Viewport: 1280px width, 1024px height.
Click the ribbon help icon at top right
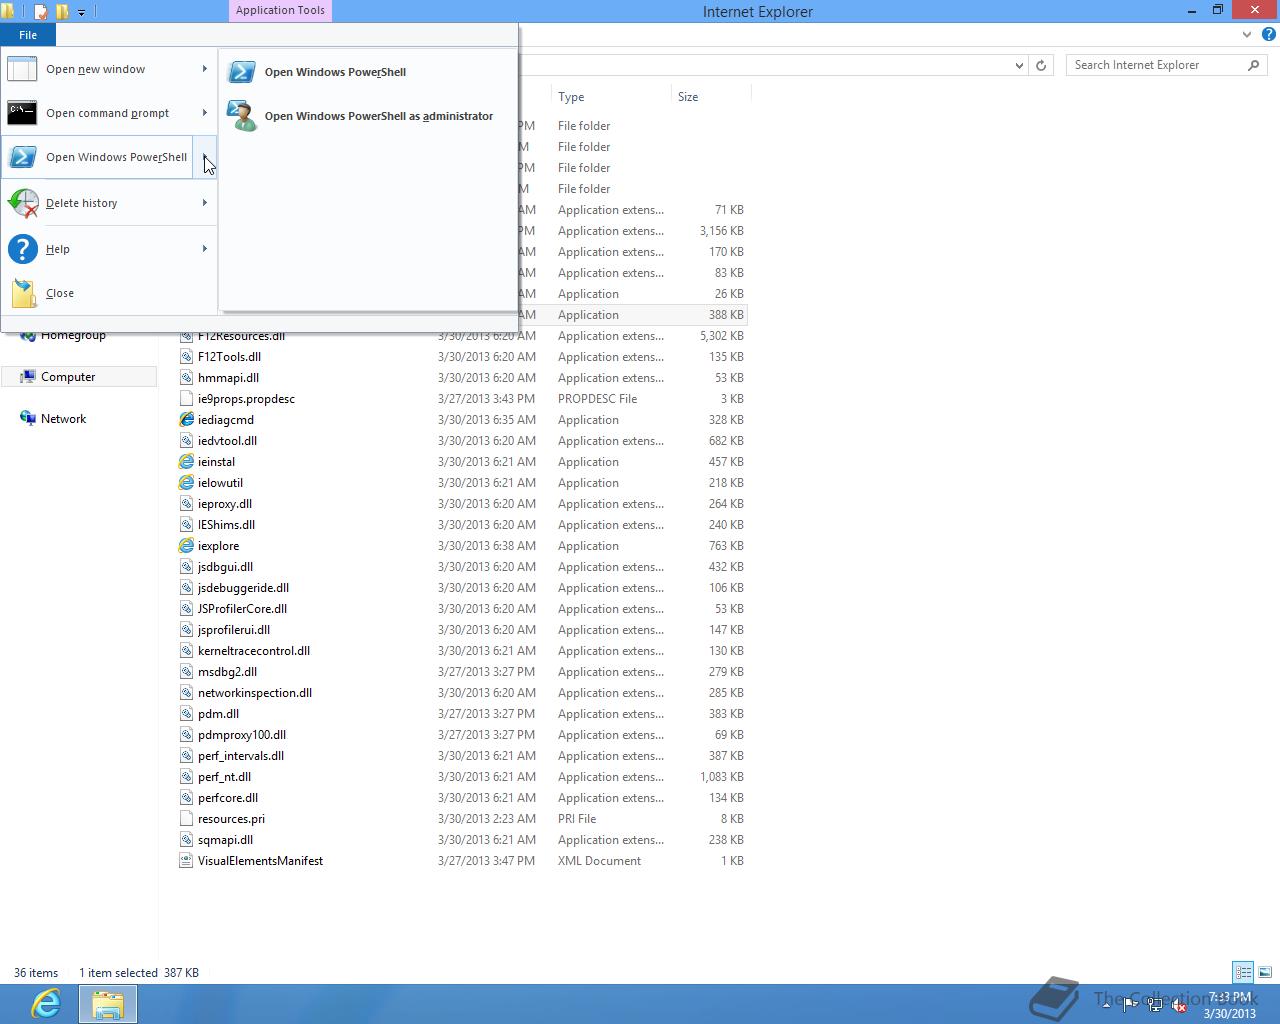pos(1268,34)
